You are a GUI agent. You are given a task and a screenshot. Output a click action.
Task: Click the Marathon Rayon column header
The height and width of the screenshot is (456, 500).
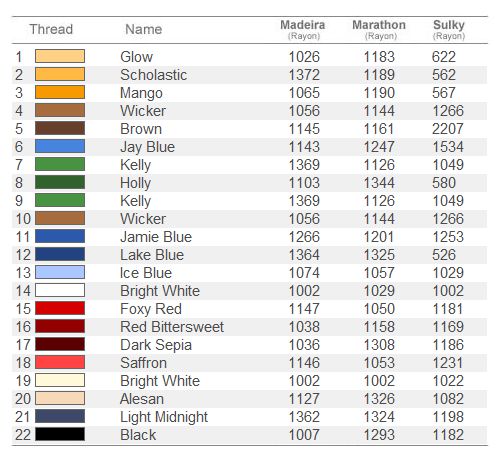[x=379, y=29]
